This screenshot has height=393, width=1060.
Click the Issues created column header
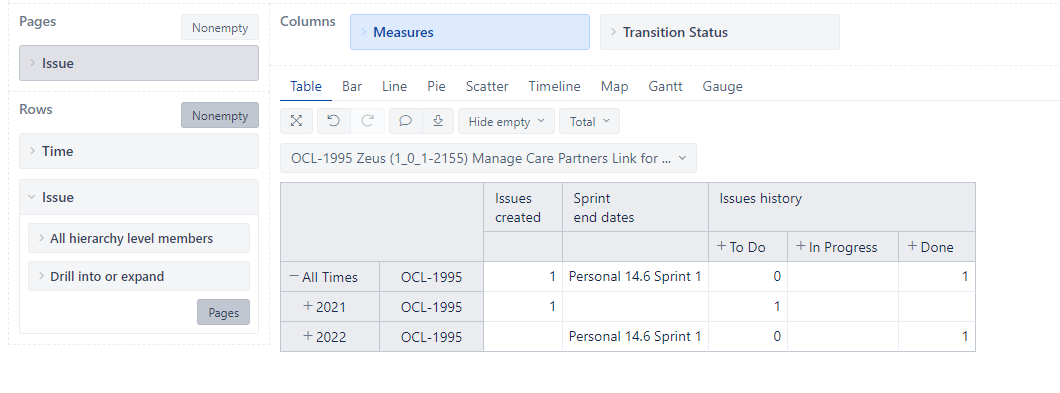(523, 208)
